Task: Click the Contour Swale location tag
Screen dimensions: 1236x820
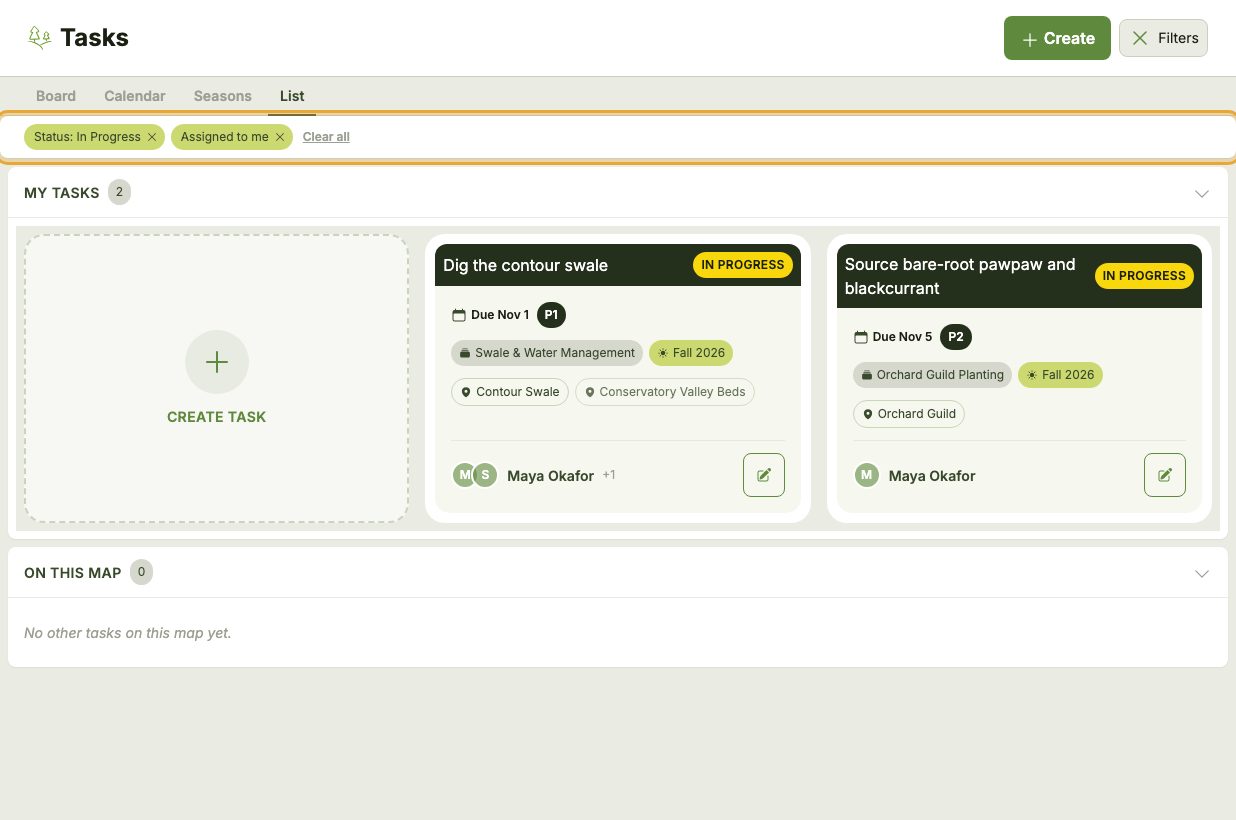Action: pyautogui.click(x=510, y=392)
